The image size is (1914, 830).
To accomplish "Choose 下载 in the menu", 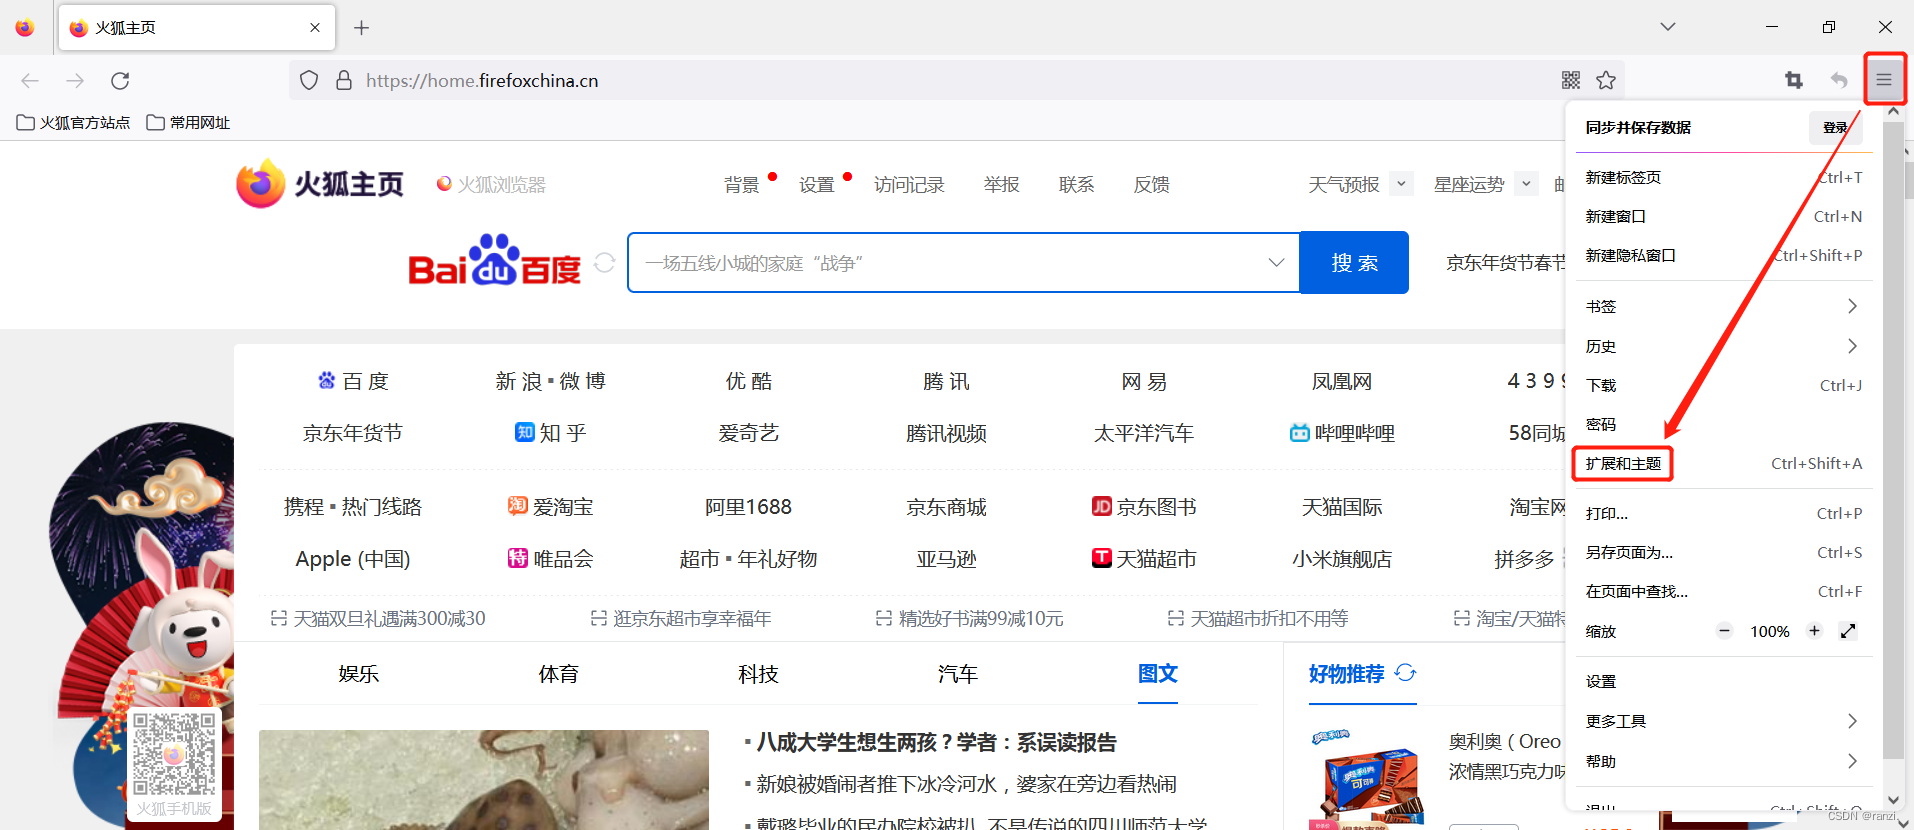I will (x=1723, y=385).
